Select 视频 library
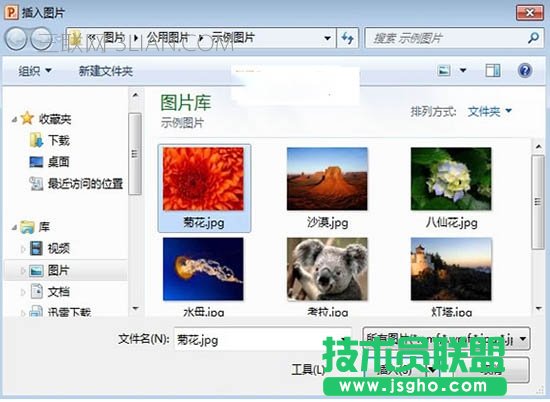The width and height of the screenshot is (550, 402). tap(59, 249)
